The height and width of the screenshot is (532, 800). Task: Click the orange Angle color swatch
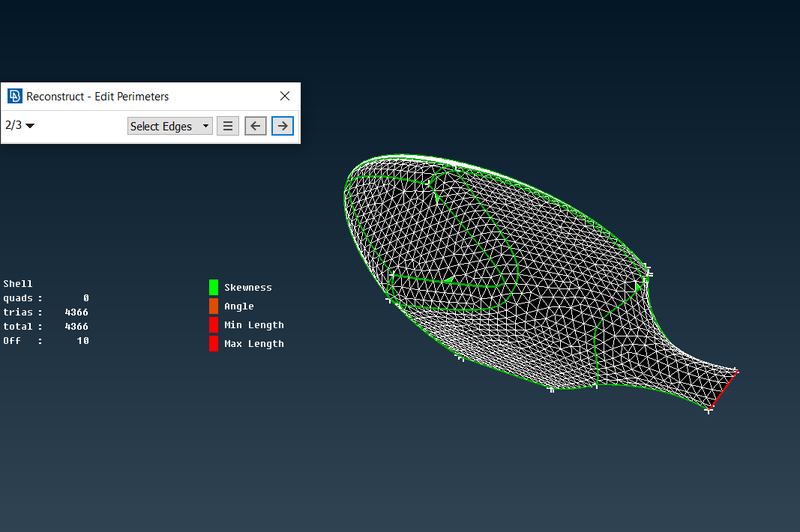(x=214, y=306)
